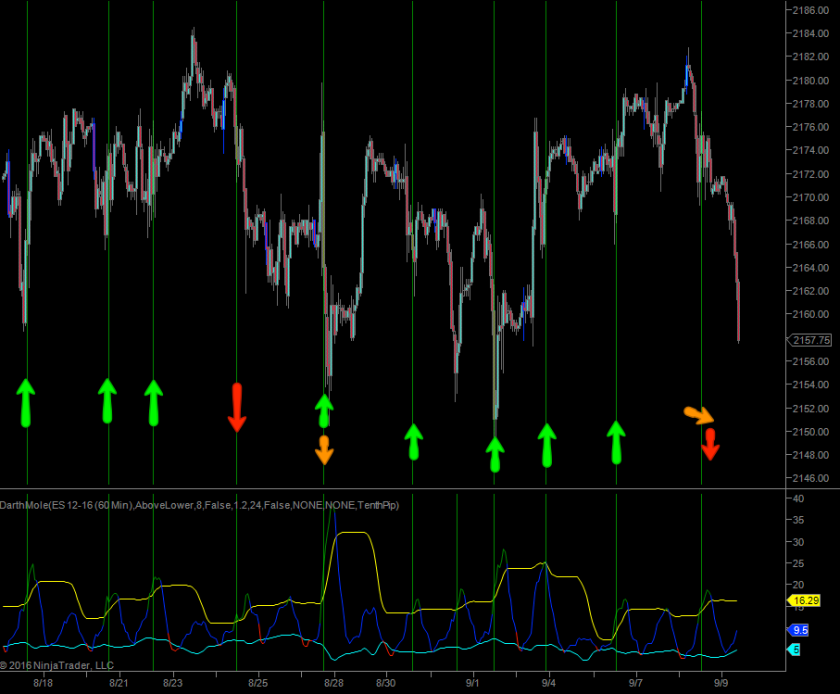
Task: Click the 2160.00 price axis label
Action: pyautogui.click(x=811, y=314)
